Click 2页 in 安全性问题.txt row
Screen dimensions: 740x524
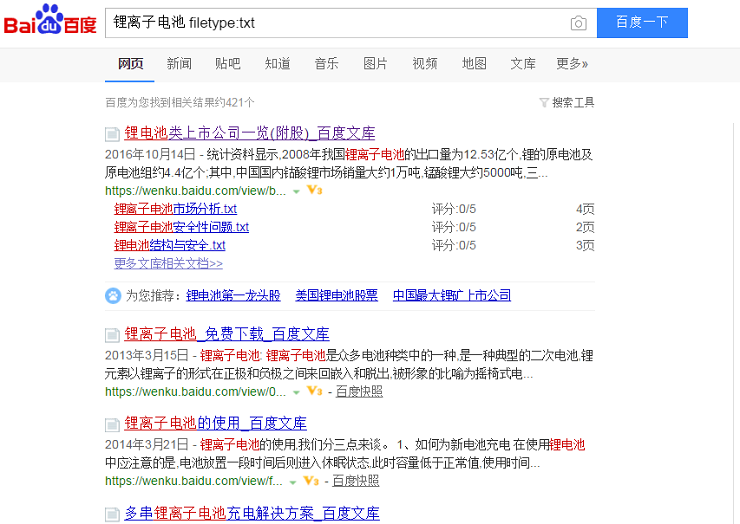(585, 227)
